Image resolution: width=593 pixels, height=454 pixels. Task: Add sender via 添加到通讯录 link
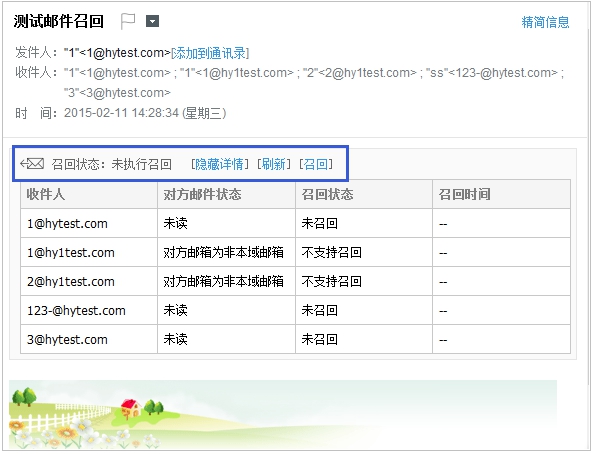210,53
